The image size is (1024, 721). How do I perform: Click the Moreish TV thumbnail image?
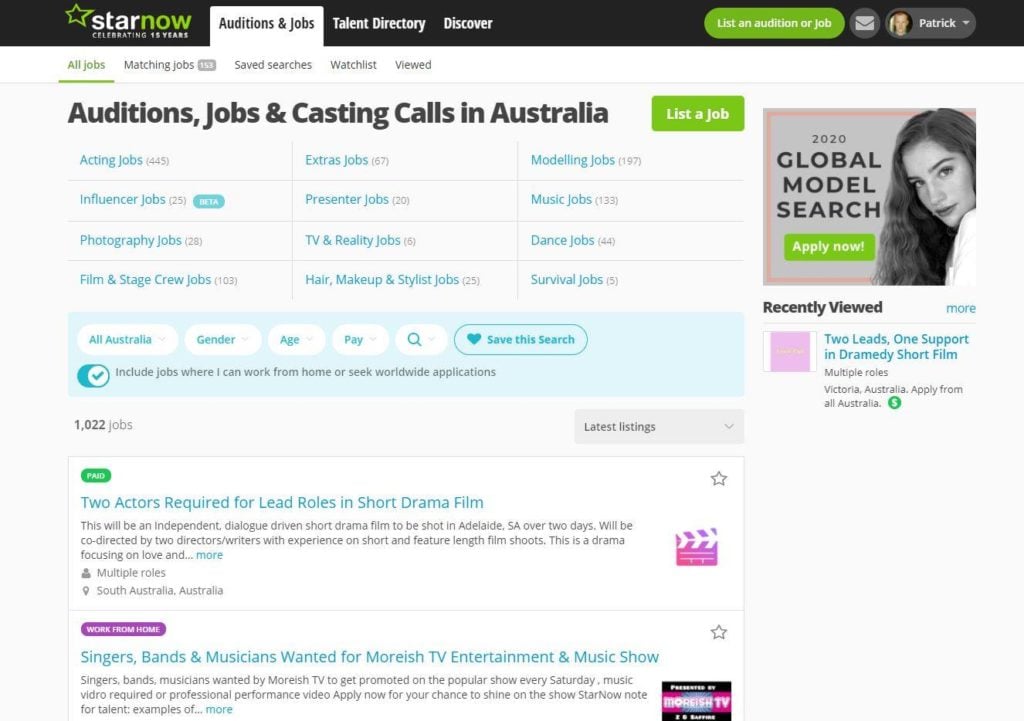pyautogui.click(x=696, y=701)
